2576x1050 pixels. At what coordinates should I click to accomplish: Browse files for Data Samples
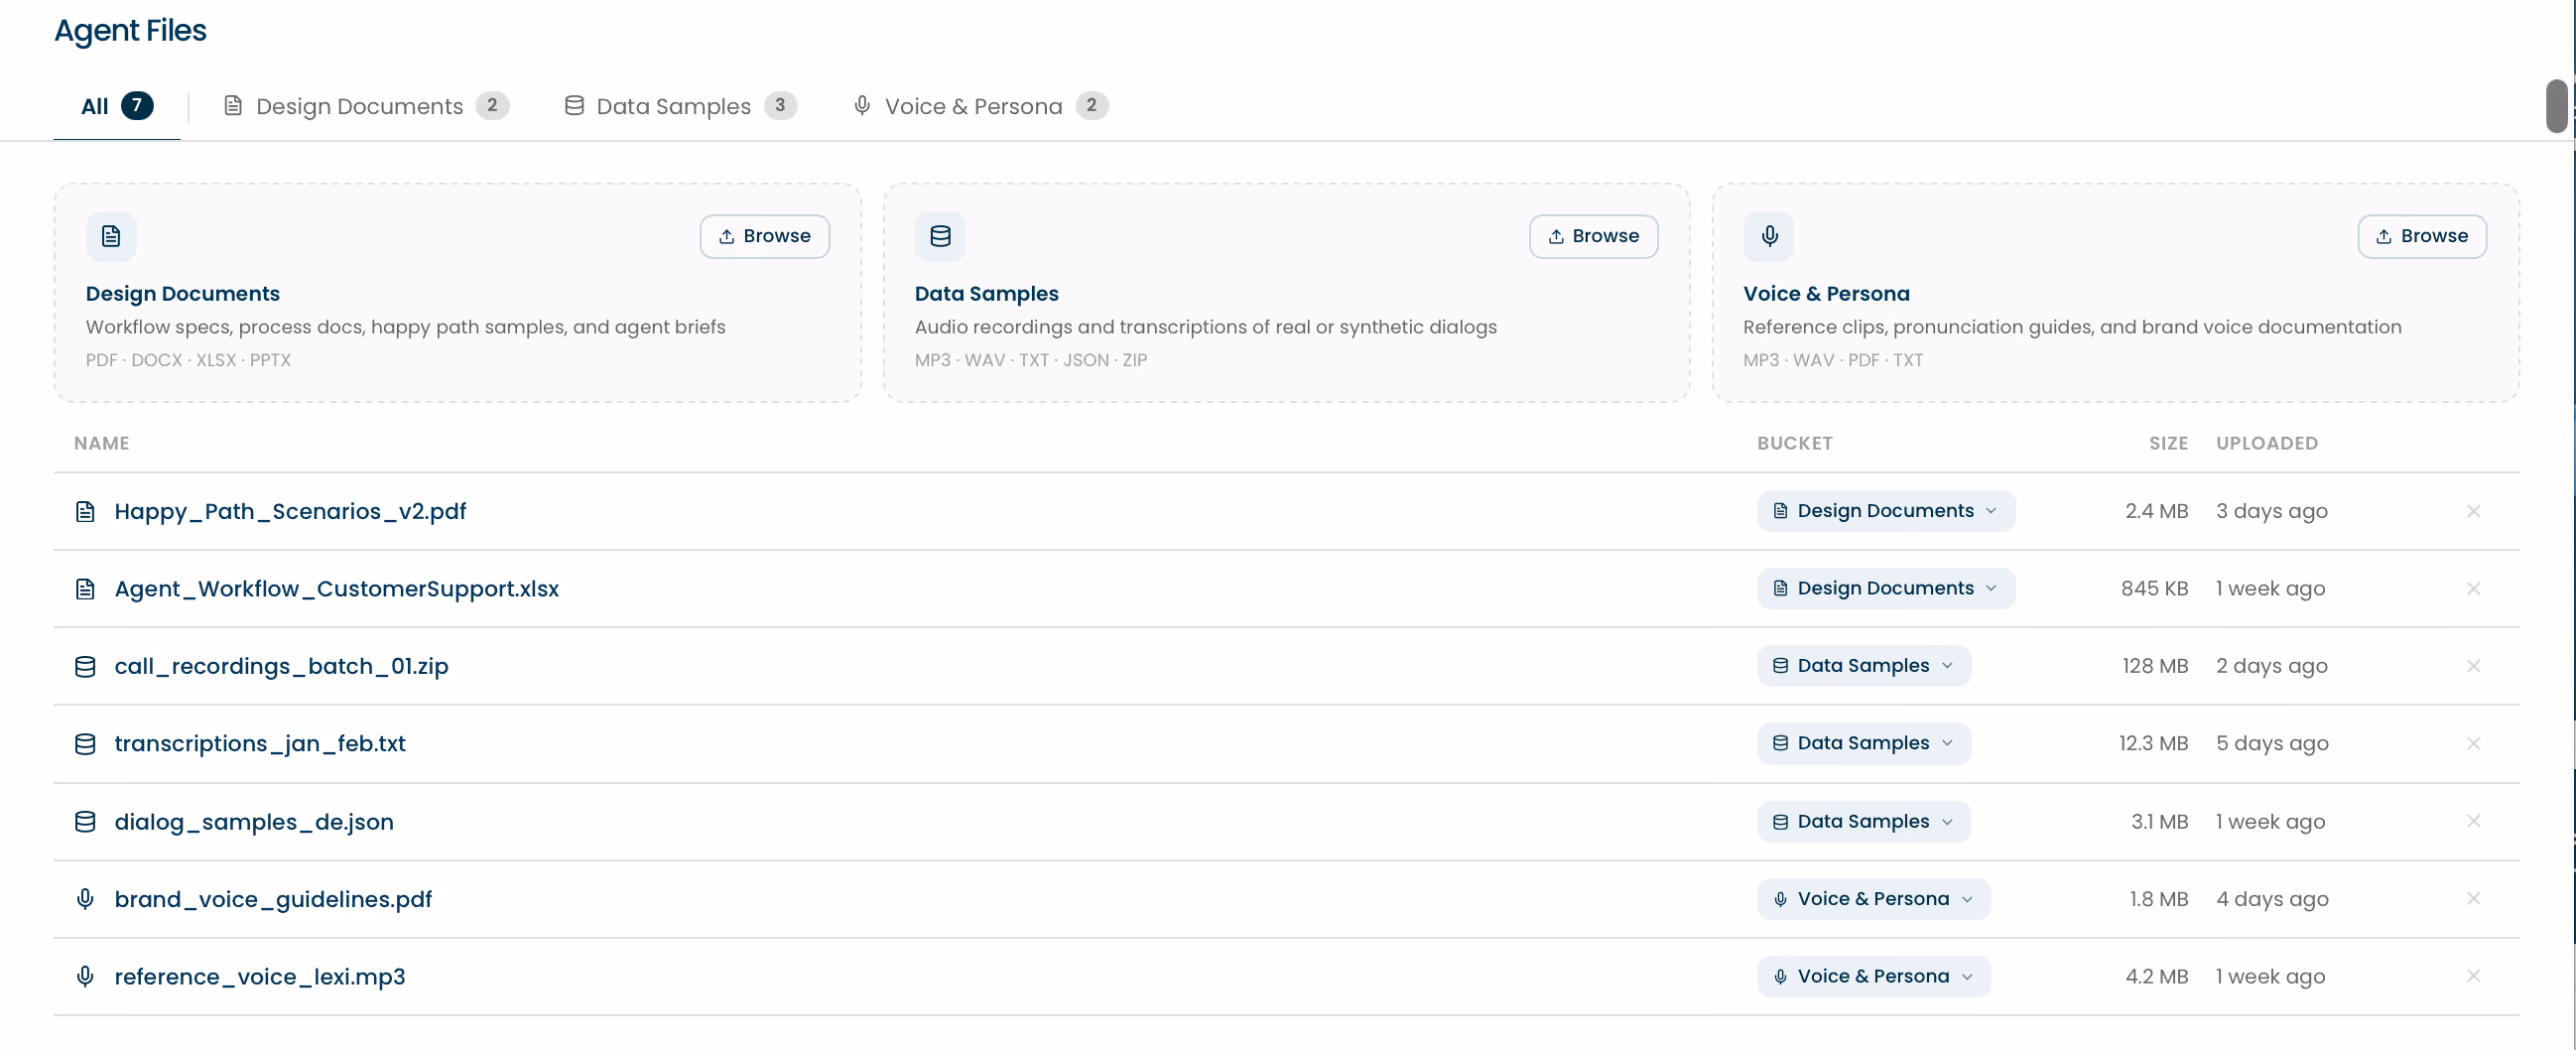(1594, 236)
